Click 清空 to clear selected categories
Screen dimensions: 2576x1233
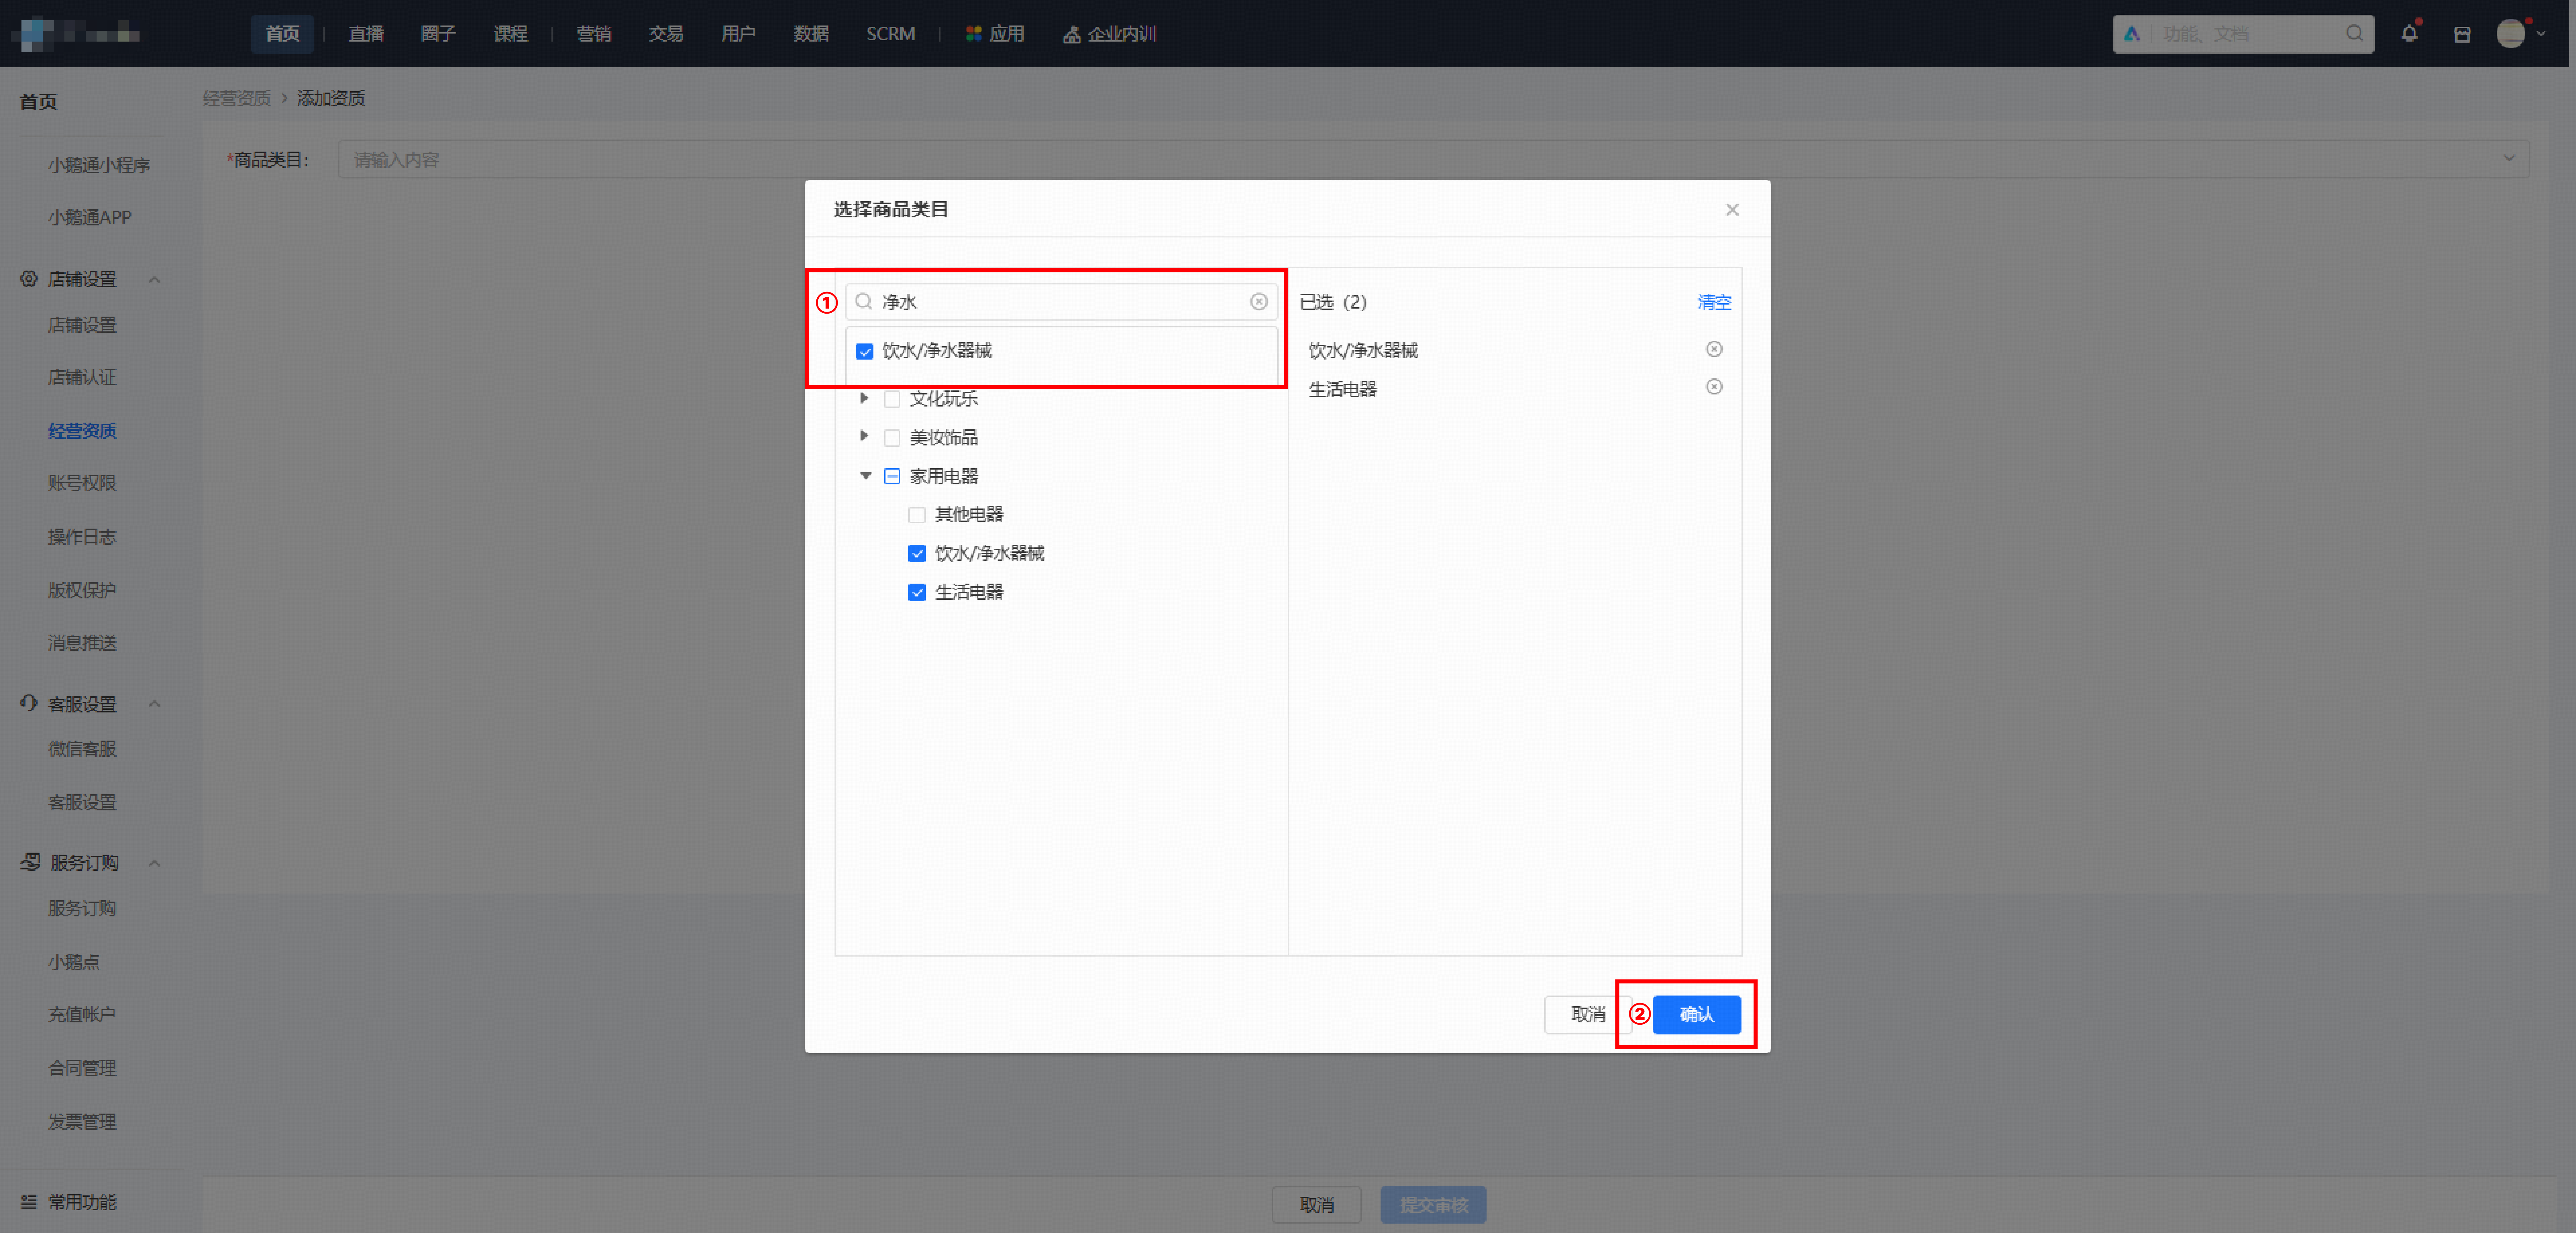click(1714, 302)
